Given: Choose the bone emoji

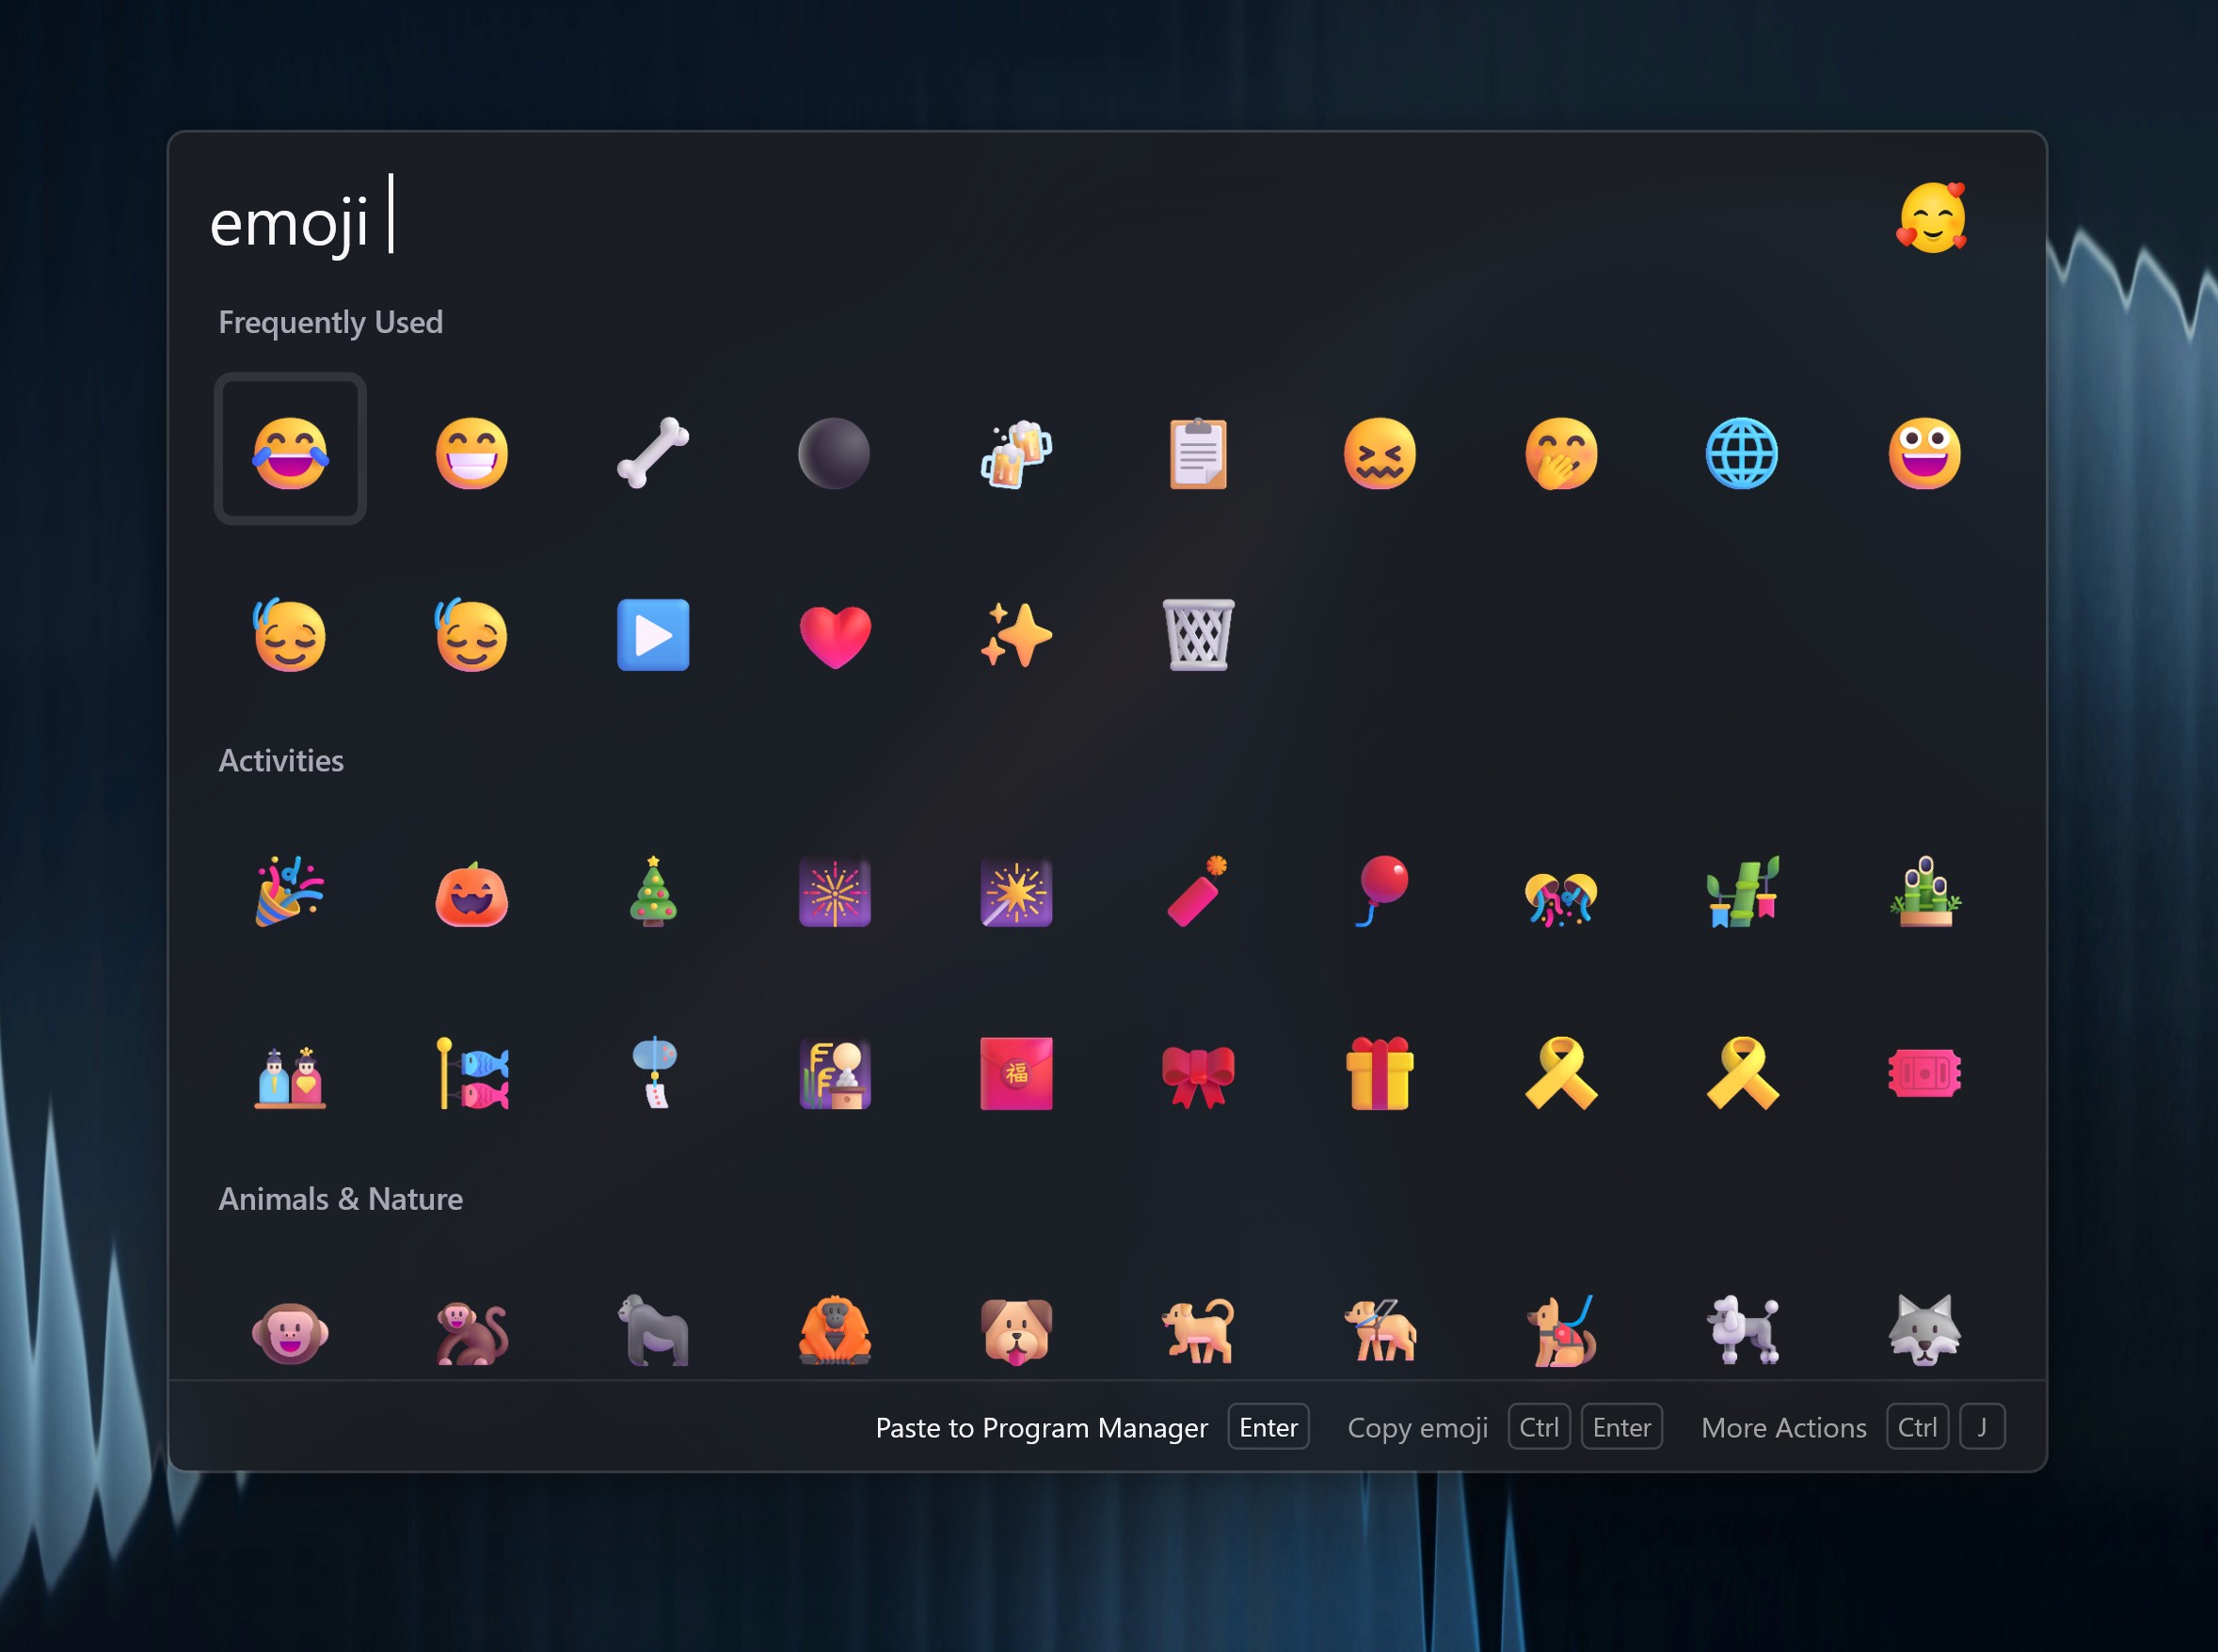Looking at the screenshot, I should [653, 452].
